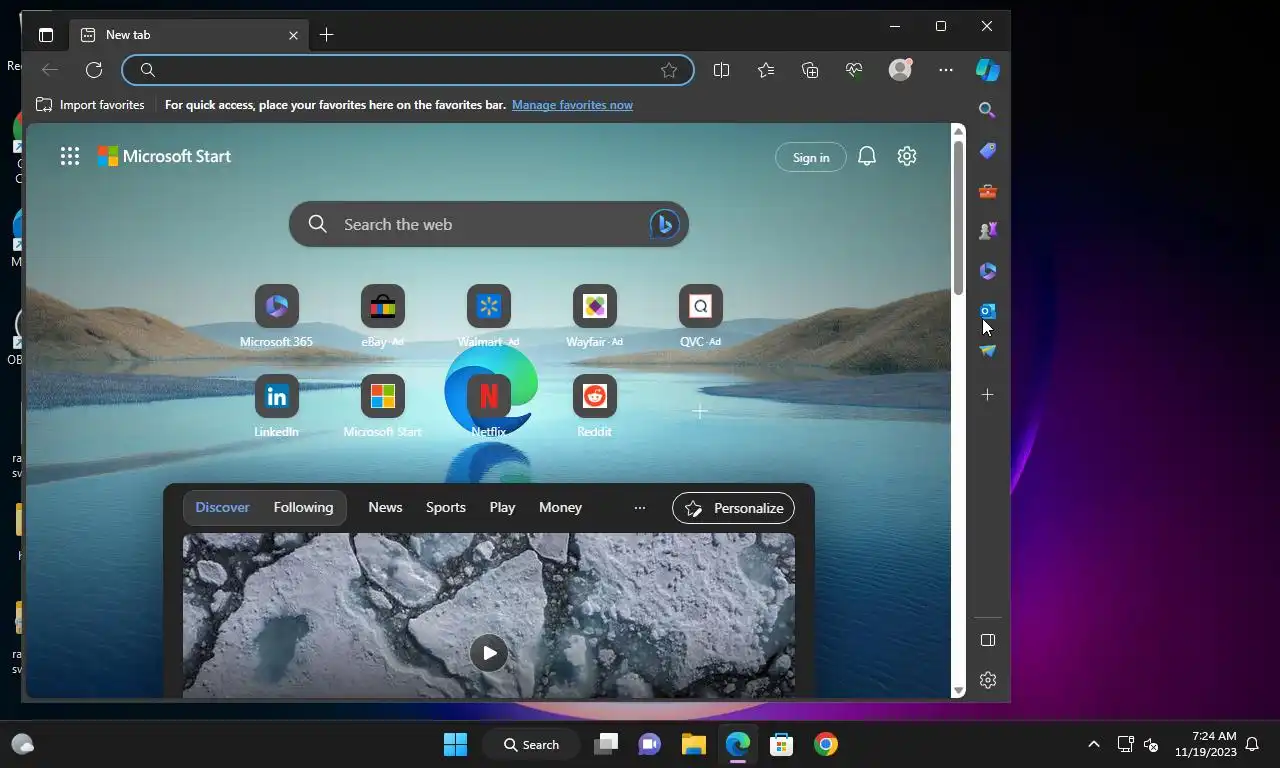The height and width of the screenshot is (768, 1280).
Task: Click the Sign in button
Action: (x=811, y=157)
